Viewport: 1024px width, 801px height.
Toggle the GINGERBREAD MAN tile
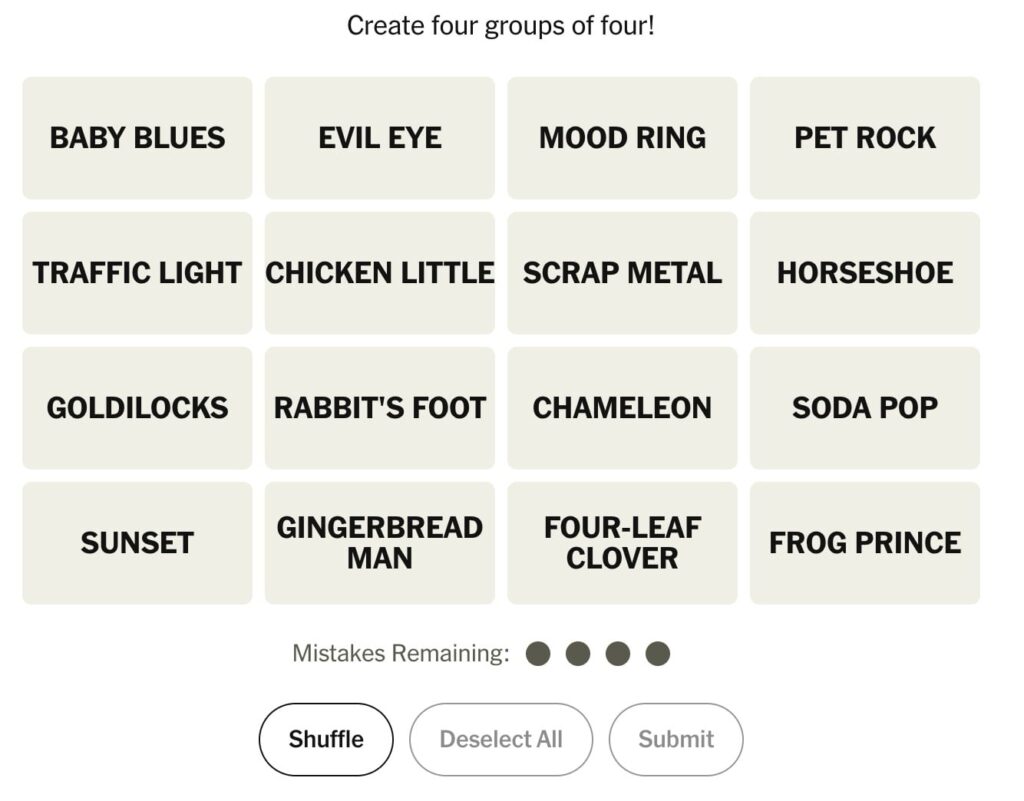[380, 543]
